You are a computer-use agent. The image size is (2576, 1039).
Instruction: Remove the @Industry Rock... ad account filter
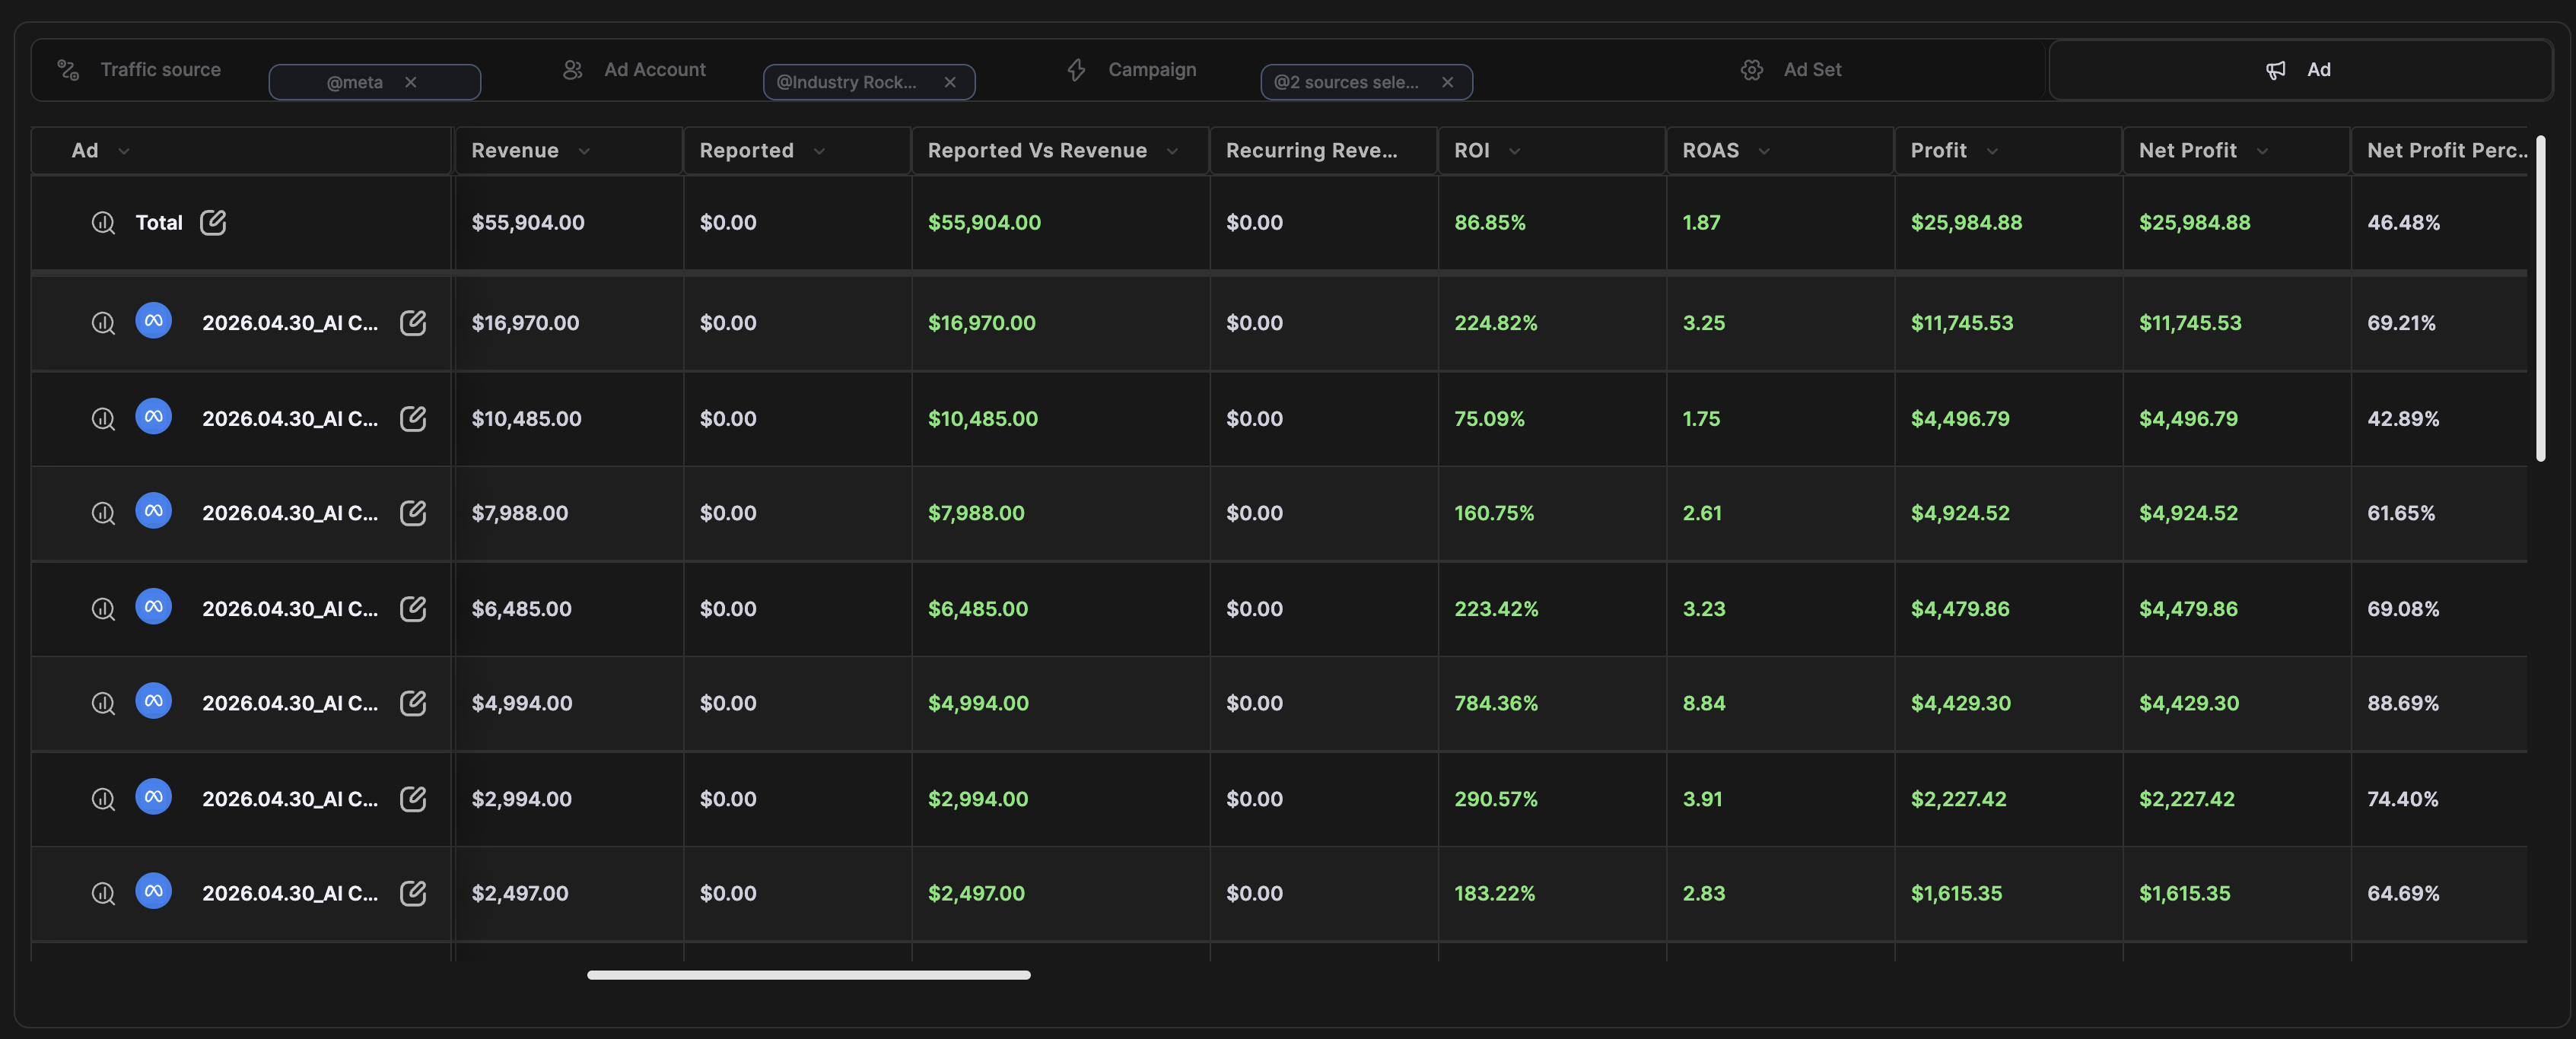pos(950,82)
